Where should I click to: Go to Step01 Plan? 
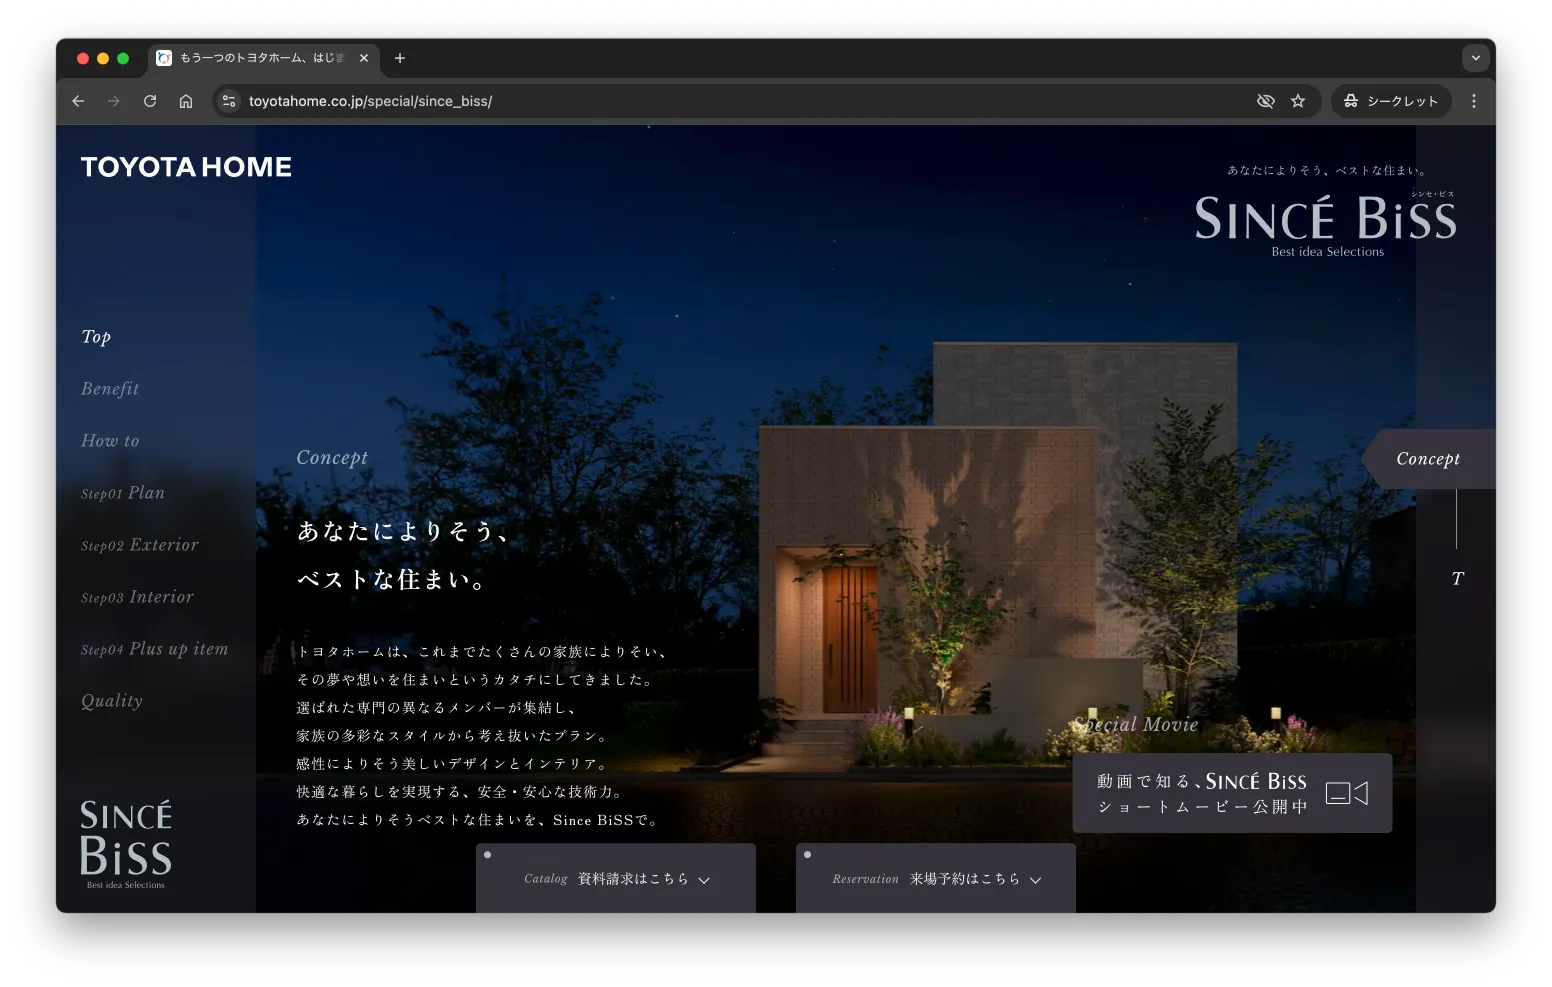click(123, 493)
